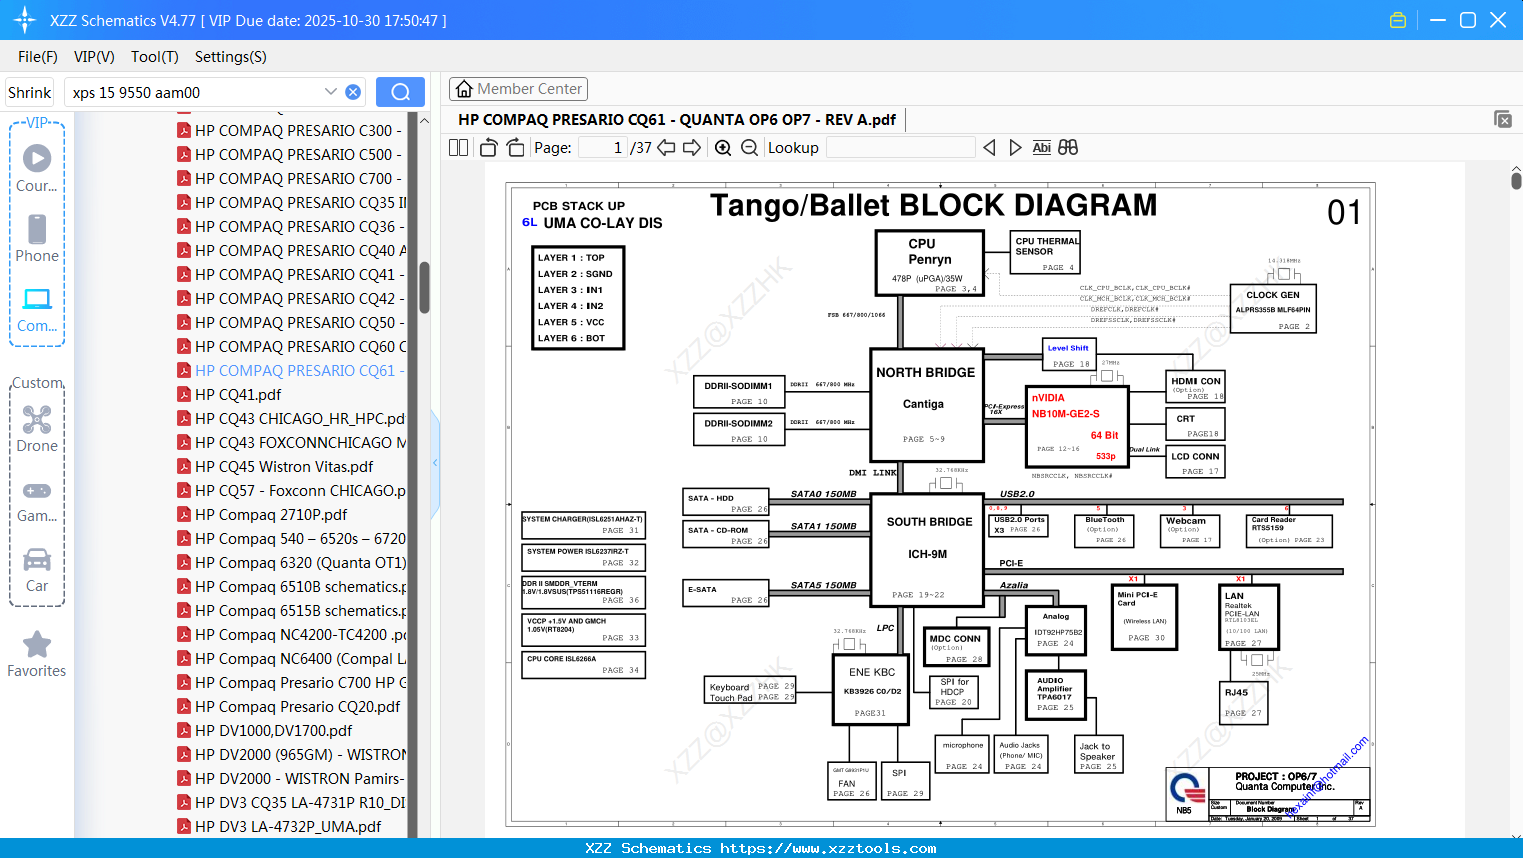Select highlighted HP COMPAQ PRESARIO CQ61 file
The height and width of the screenshot is (858, 1523).
[x=290, y=370]
